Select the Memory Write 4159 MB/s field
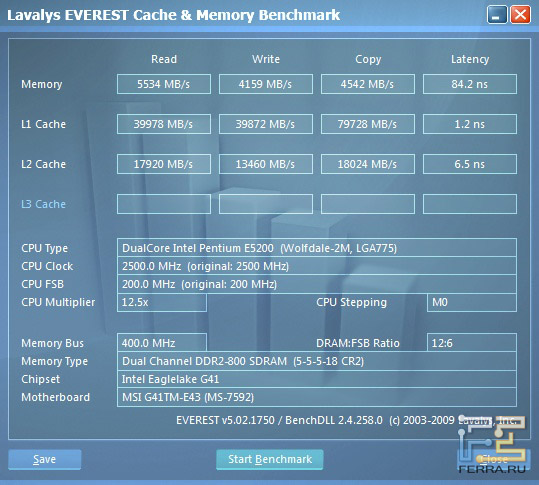This screenshot has width=539, height=485. tap(266, 84)
